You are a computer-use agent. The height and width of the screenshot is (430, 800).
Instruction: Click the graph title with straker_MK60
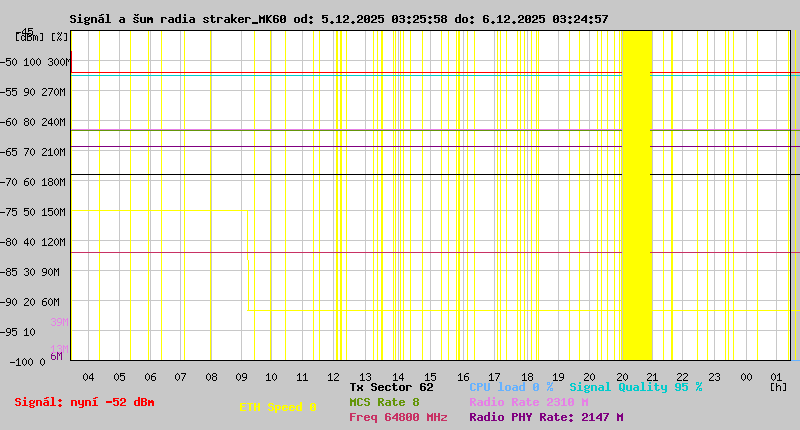338,19
